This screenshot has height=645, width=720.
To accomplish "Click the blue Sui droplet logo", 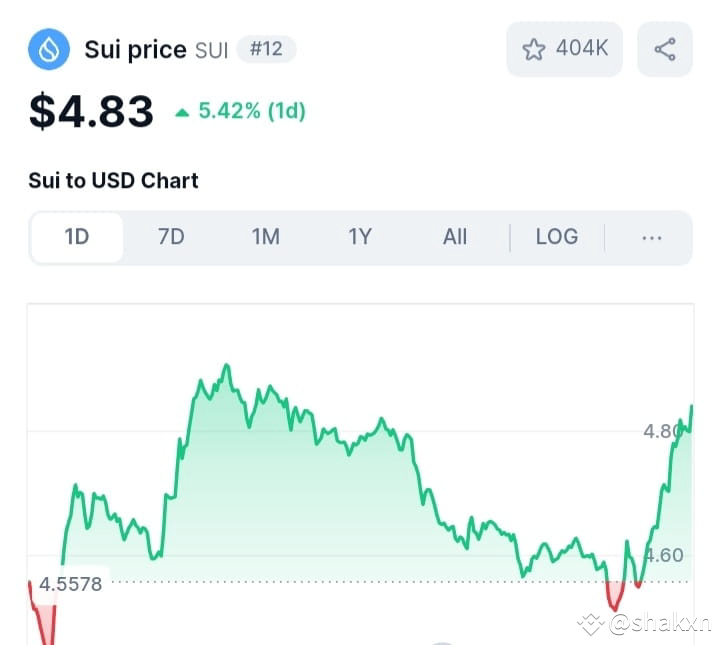I will [x=49, y=49].
